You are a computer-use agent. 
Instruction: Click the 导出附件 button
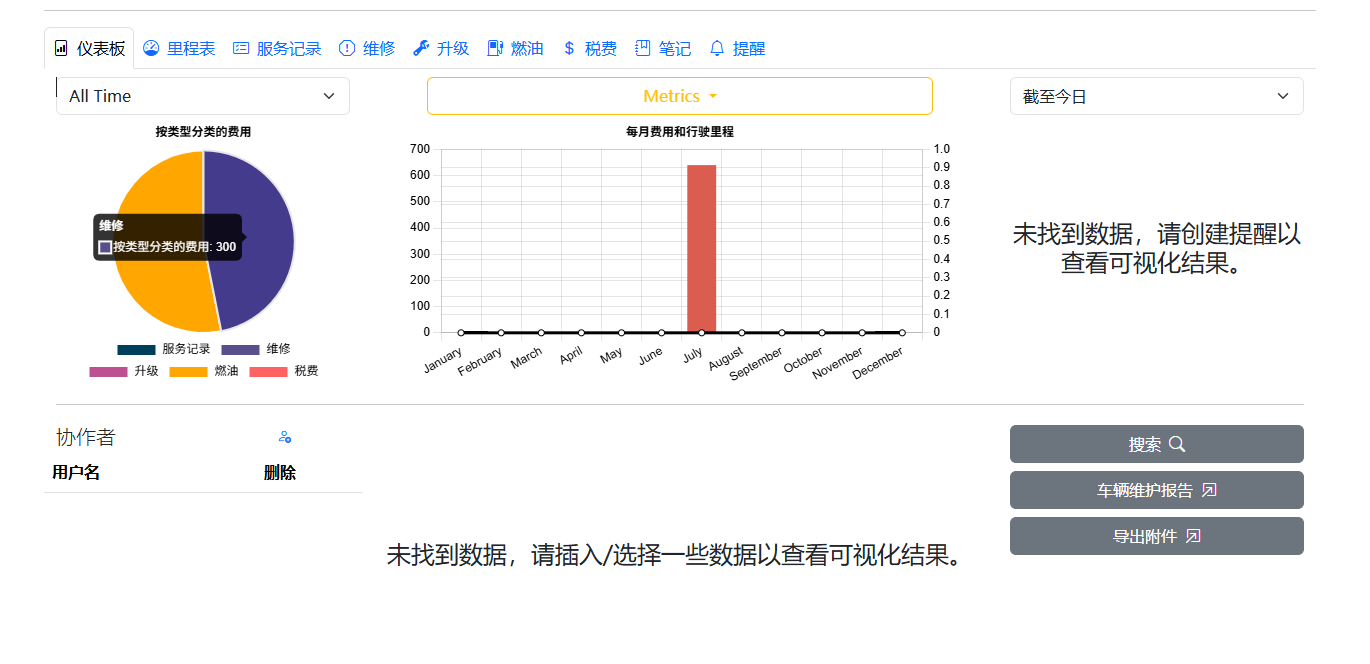pyautogui.click(x=1157, y=536)
